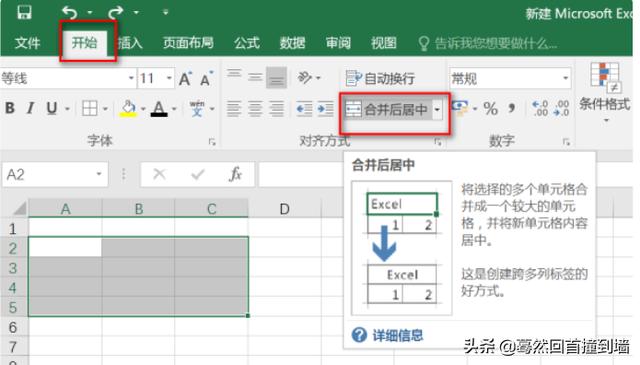The height and width of the screenshot is (365, 640).
Task: Click the A2 Name Box
Action: tap(55, 174)
